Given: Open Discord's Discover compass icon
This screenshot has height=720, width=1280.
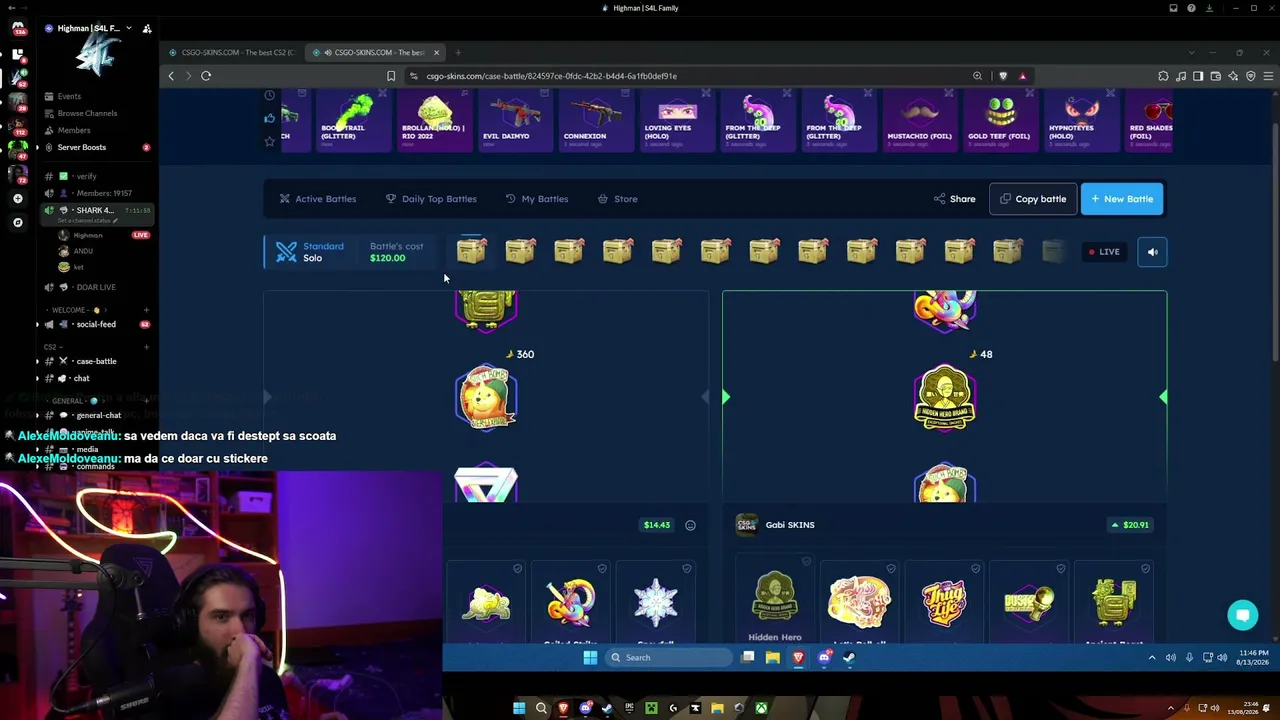Looking at the screenshot, I should tap(17, 222).
